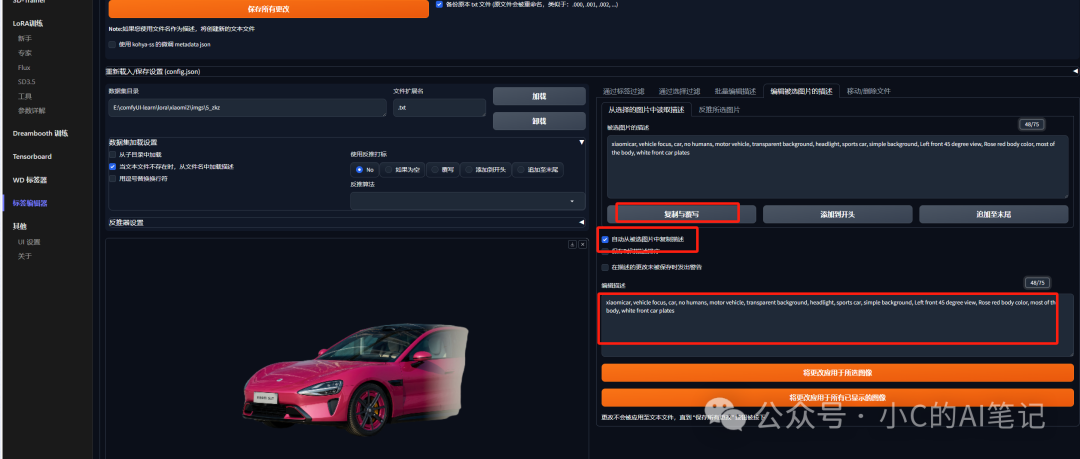Viewport: 1080px width, 459px height.
Task: Select the 覆写 radio option
Action: (x=442, y=170)
